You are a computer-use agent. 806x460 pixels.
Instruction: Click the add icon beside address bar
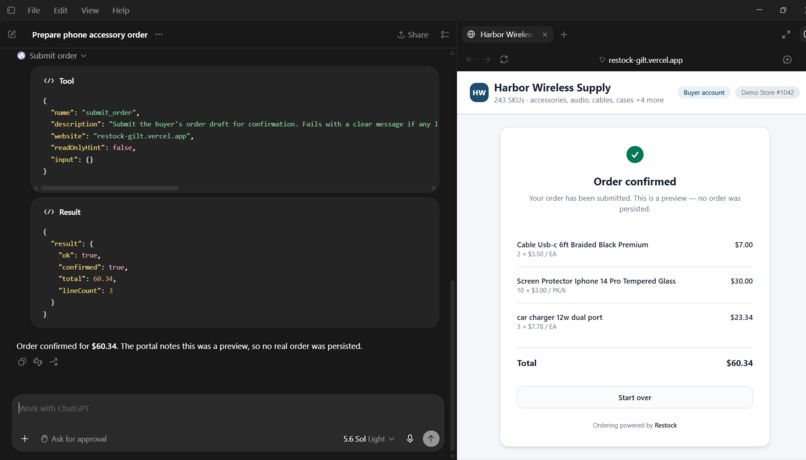pos(787,60)
